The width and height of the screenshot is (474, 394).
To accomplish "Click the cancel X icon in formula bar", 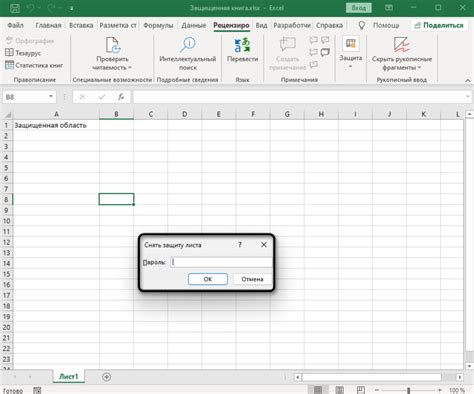I will (x=82, y=97).
